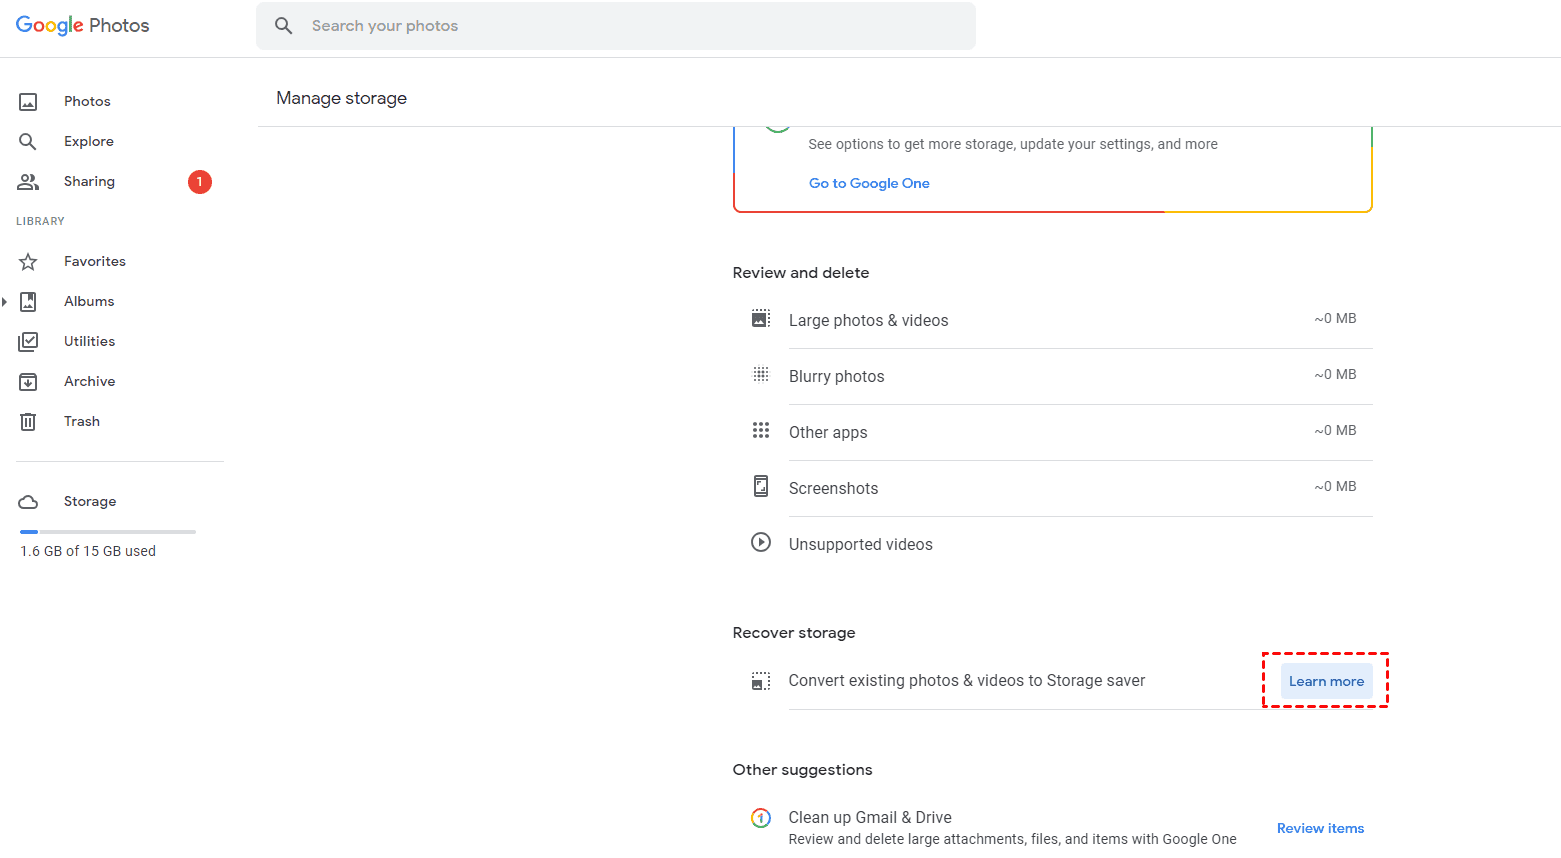Image resolution: width=1561 pixels, height=858 pixels.
Task: Click the Favorites star icon
Action: pyautogui.click(x=28, y=262)
